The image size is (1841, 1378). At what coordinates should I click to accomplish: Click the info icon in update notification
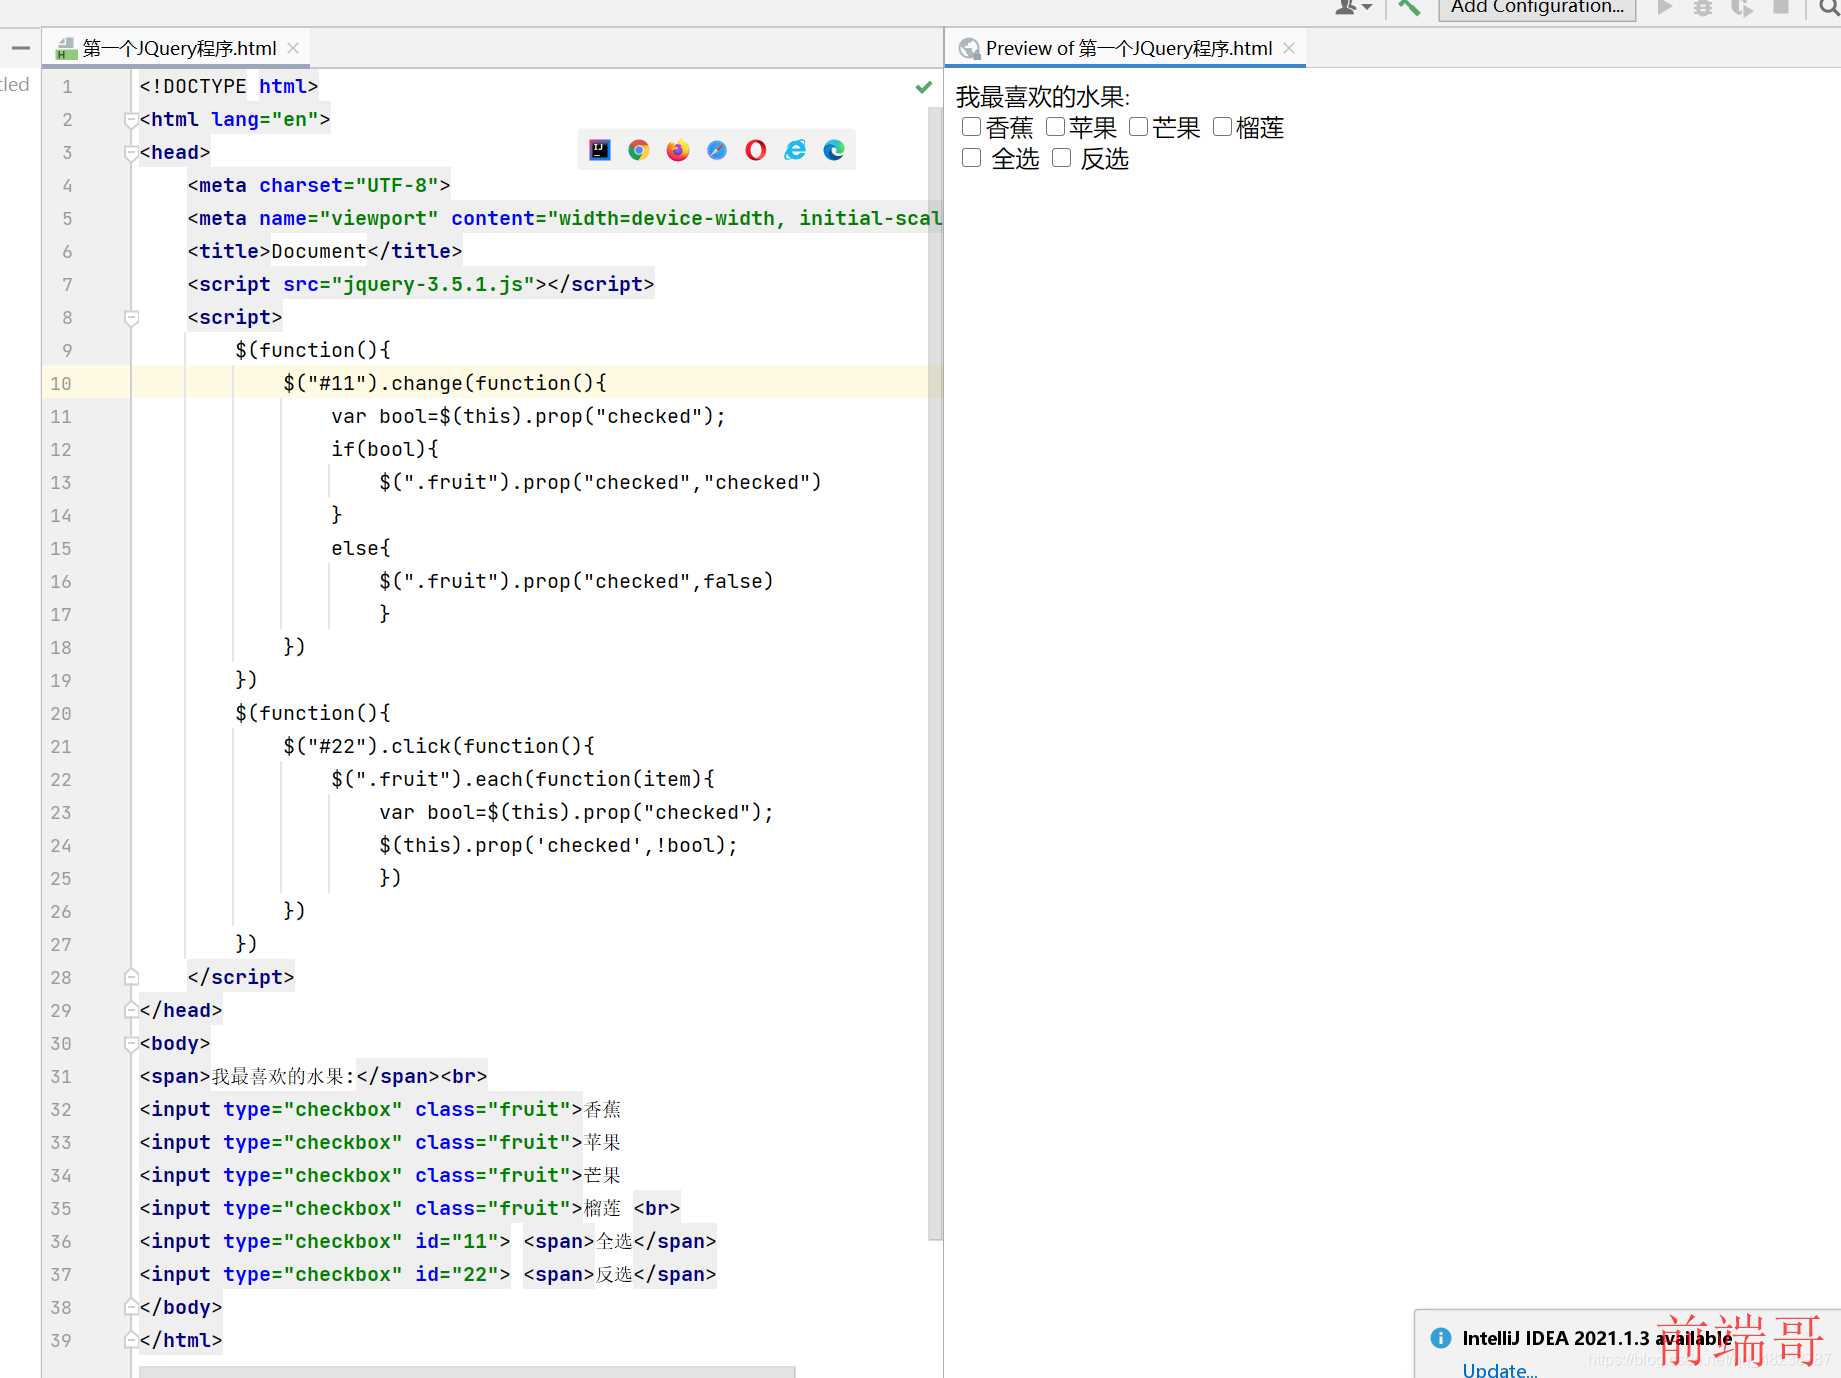(1441, 1338)
